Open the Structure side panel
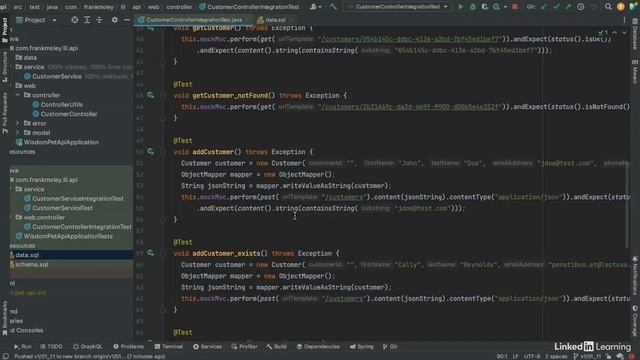The image size is (640, 360). point(5,67)
